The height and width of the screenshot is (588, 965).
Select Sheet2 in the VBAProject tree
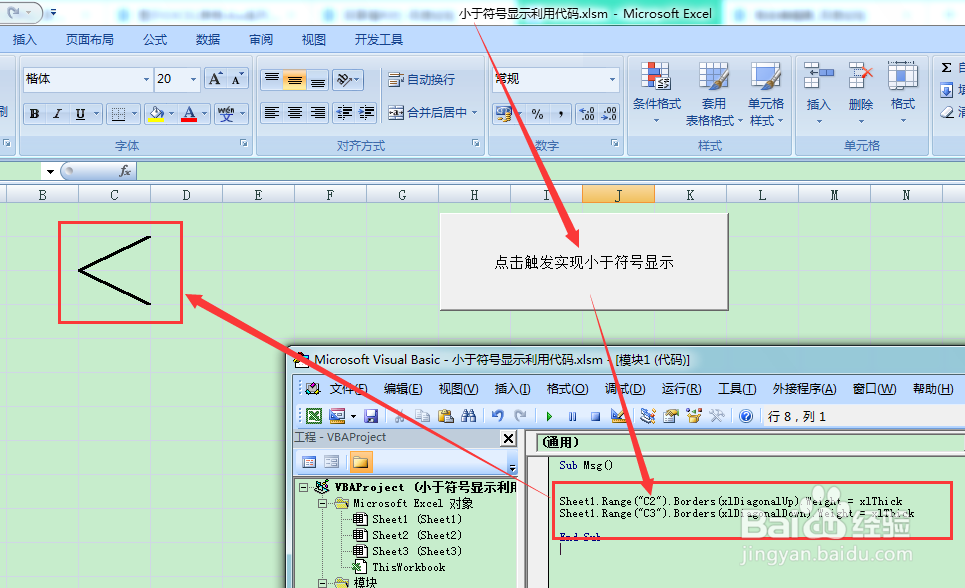tap(386, 535)
